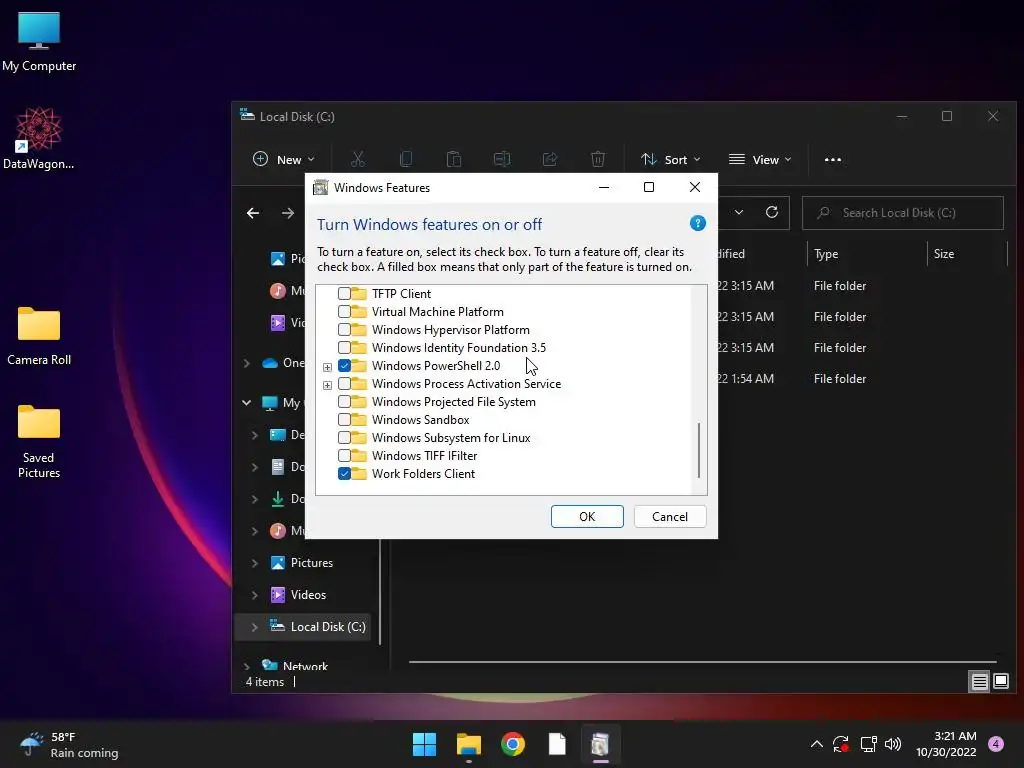The height and width of the screenshot is (768, 1024).
Task: Expand Windows Process Activation Service node
Action: [327, 385]
